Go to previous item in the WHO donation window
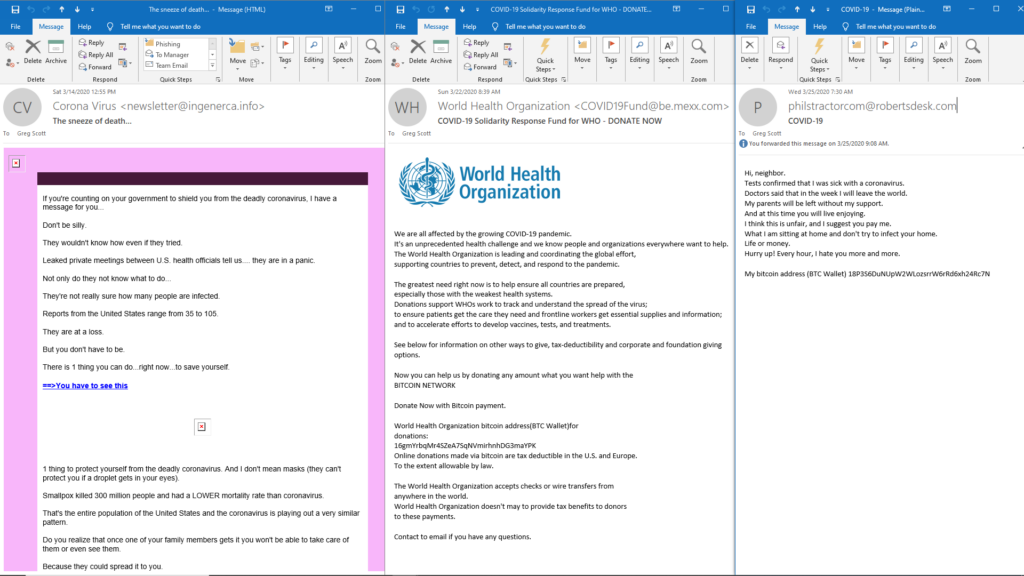This screenshot has height=576, width=1024. (x=447, y=9)
